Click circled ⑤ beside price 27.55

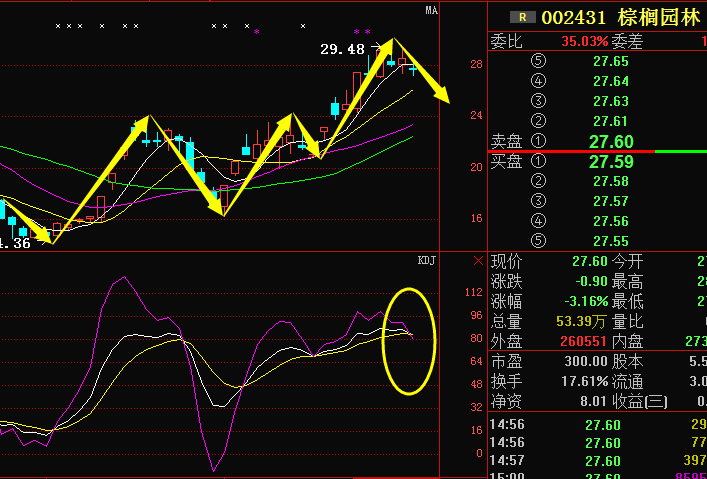[x=538, y=241]
